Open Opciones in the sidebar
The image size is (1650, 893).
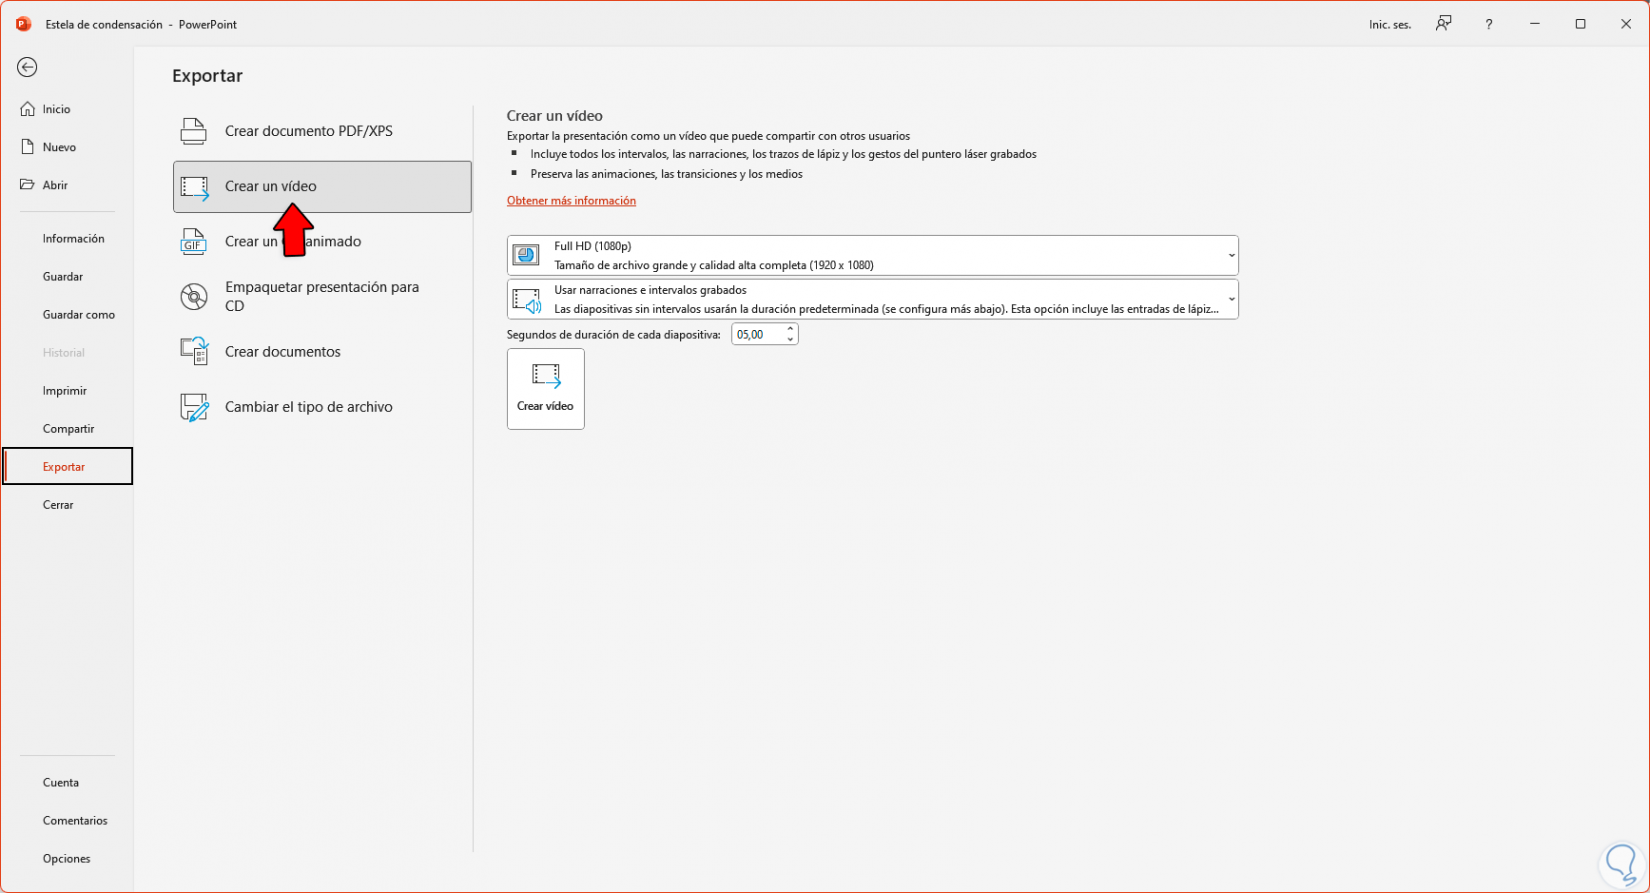point(67,859)
